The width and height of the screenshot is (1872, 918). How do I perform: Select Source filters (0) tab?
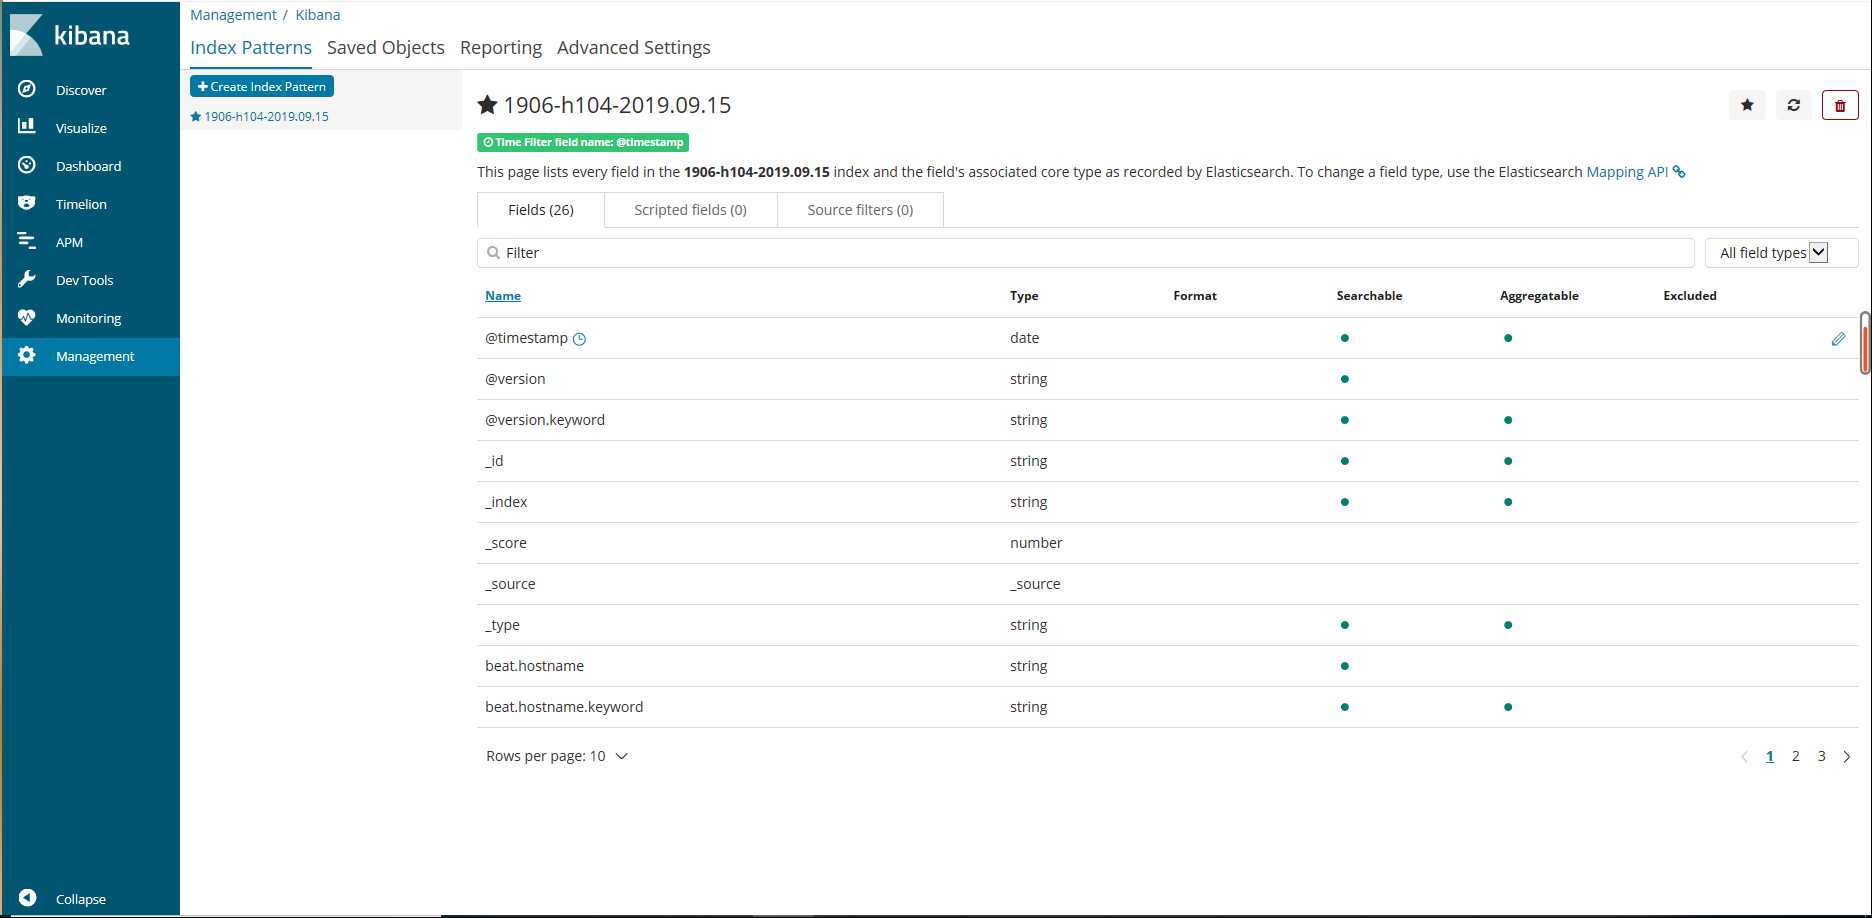click(860, 210)
